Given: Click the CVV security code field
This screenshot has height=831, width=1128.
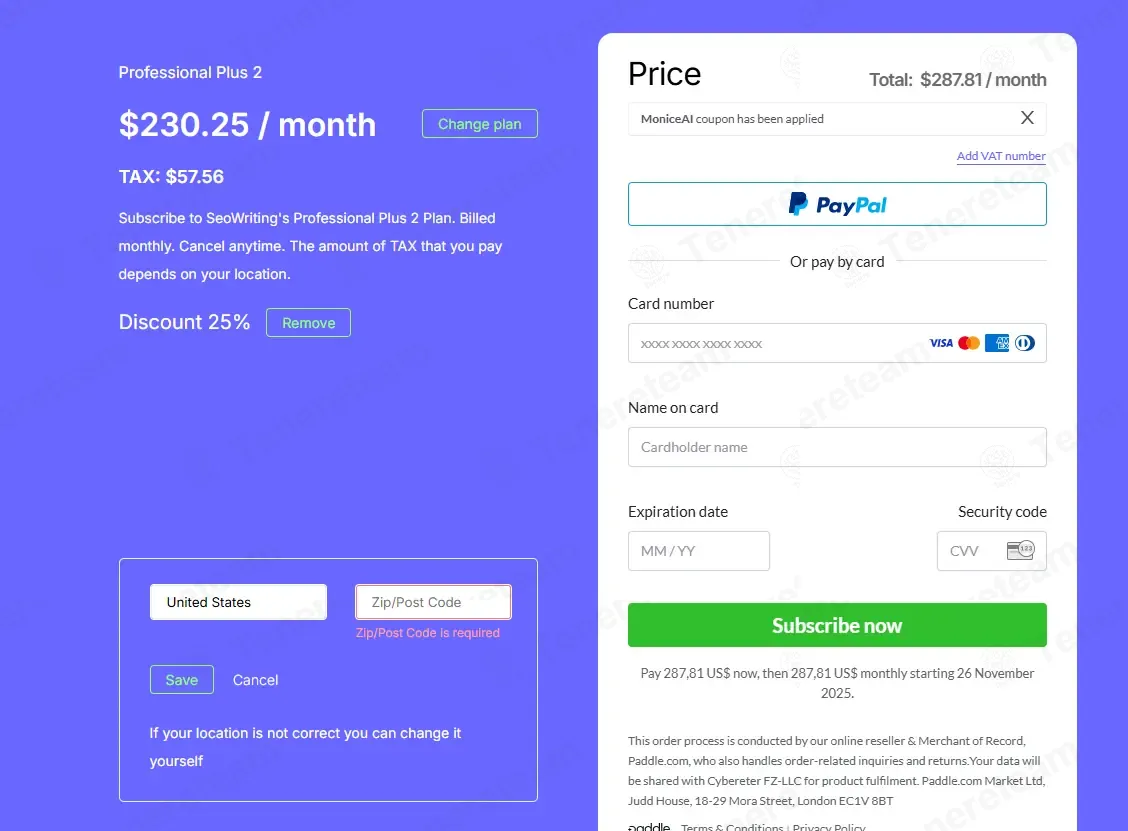Looking at the screenshot, I should point(968,551).
